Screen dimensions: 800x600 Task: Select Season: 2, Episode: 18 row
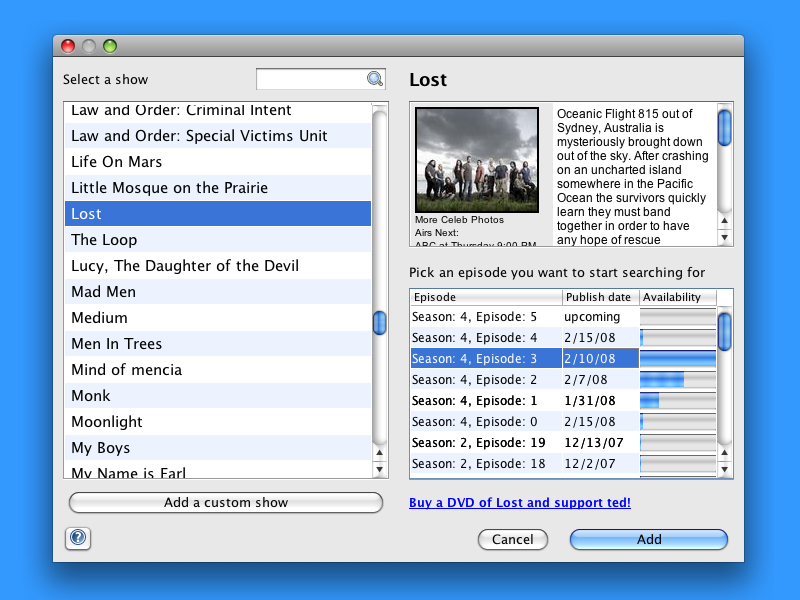tap(563, 463)
